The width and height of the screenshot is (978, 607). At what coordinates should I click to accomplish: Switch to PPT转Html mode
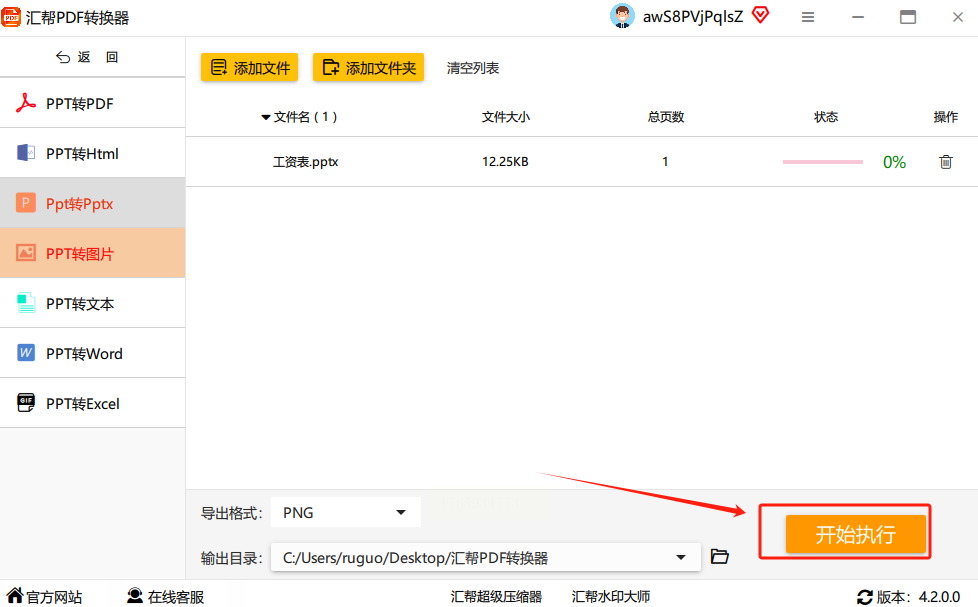[92, 153]
